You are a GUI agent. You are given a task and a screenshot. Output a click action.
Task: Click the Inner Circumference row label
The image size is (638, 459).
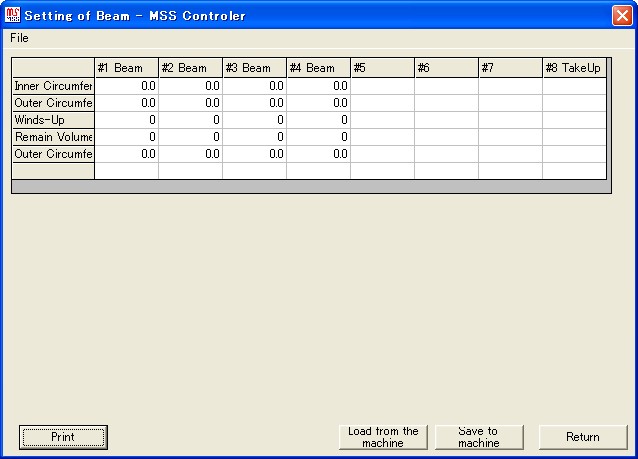click(53, 86)
